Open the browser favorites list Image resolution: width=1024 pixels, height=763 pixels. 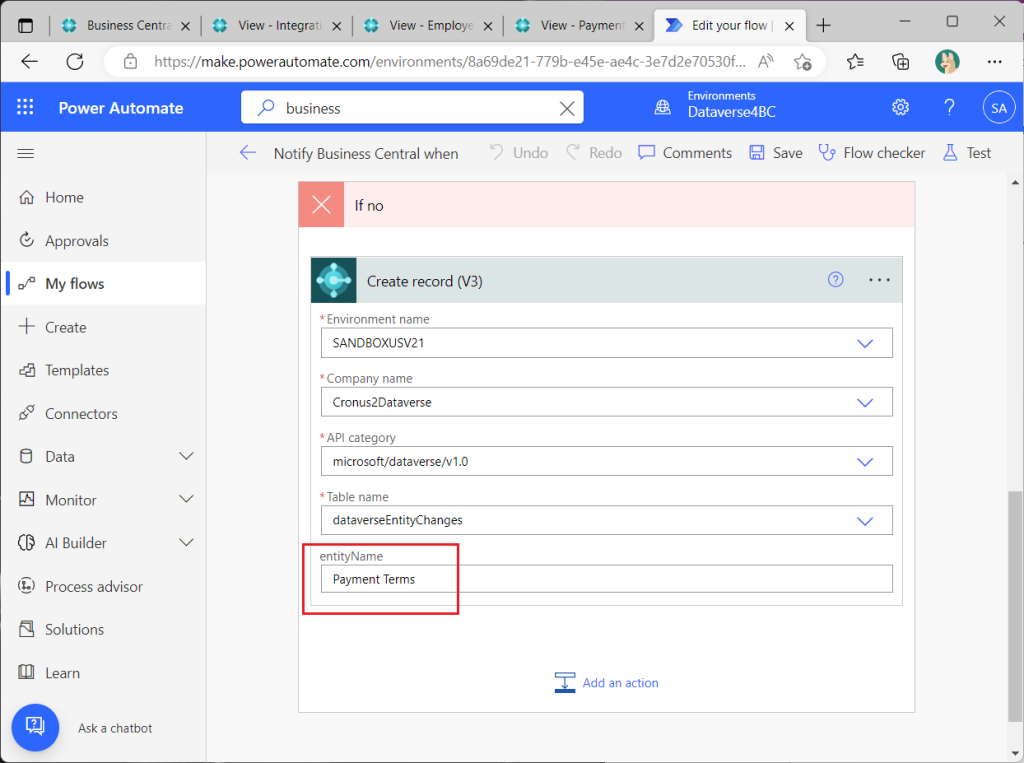pos(855,62)
